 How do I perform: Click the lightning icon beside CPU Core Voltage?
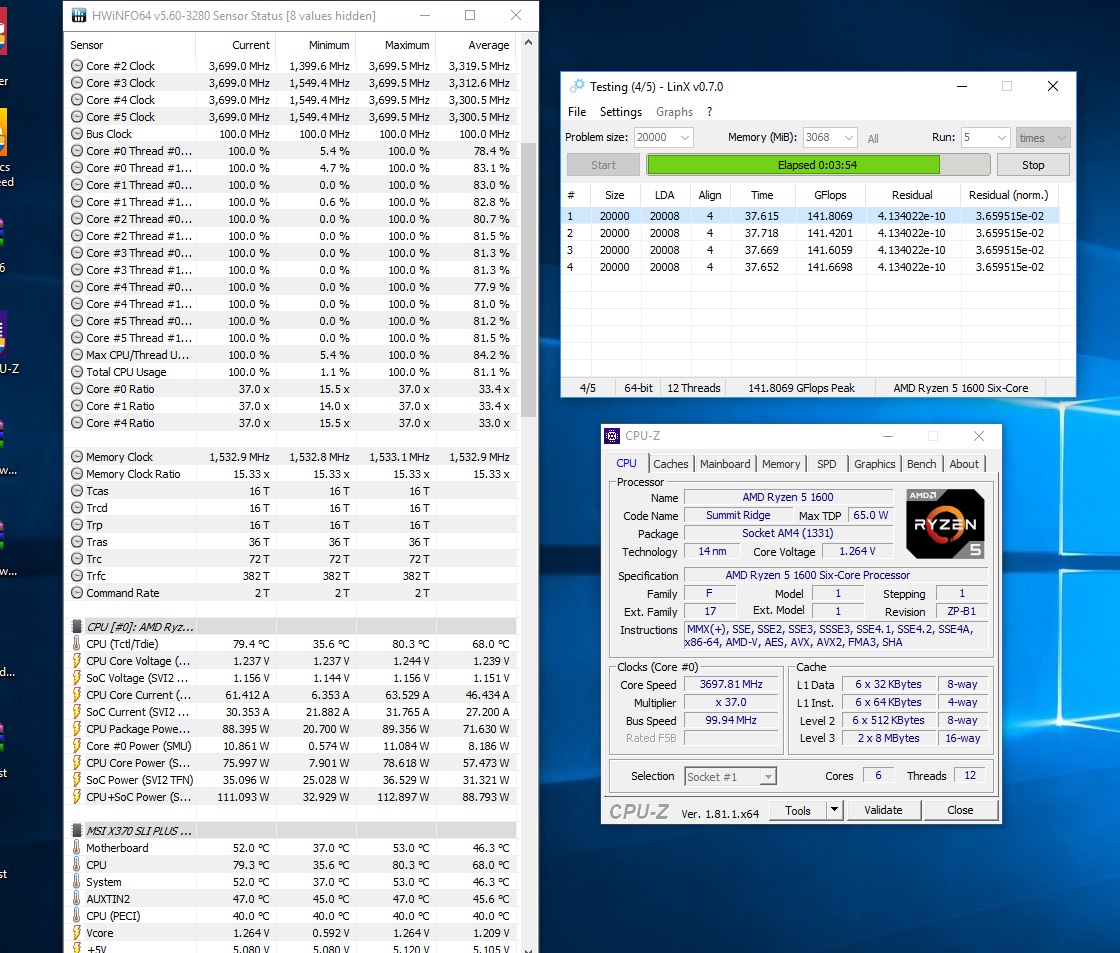tap(76, 661)
